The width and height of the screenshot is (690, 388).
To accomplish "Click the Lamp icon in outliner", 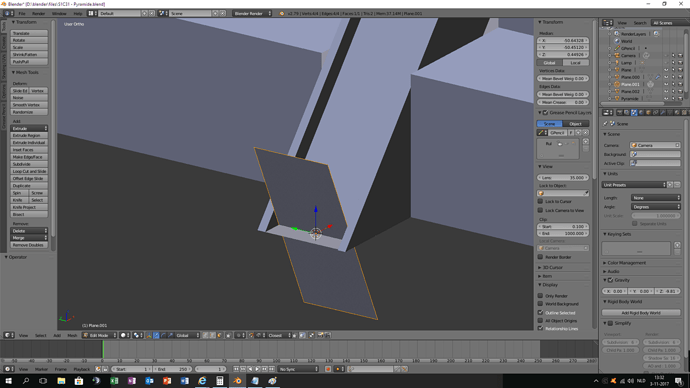I will [x=617, y=62].
